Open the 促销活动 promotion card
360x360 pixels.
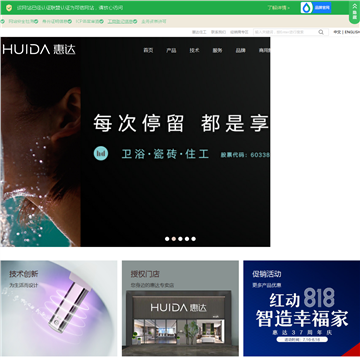(x=302, y=308)
